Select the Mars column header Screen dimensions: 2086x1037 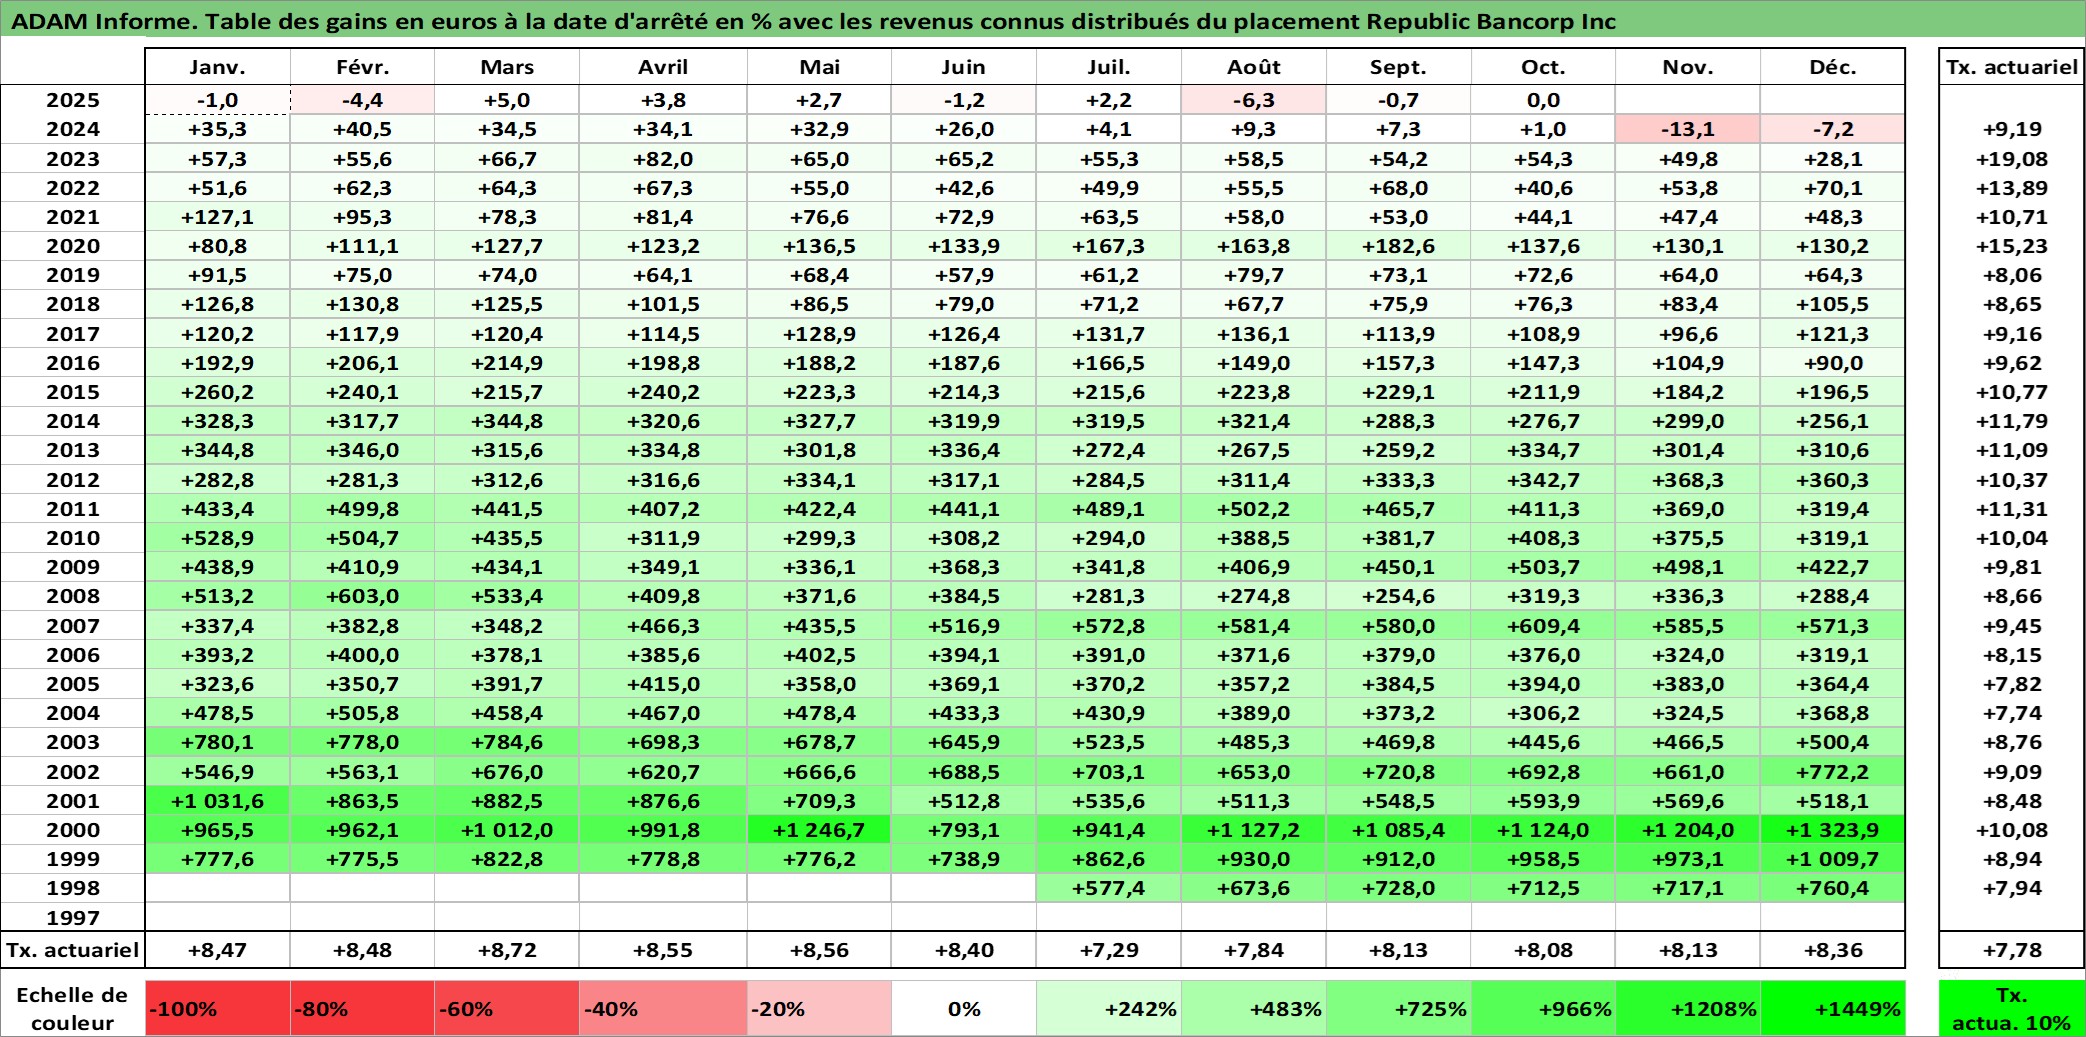pyautogui.click(x=507, y=67)
